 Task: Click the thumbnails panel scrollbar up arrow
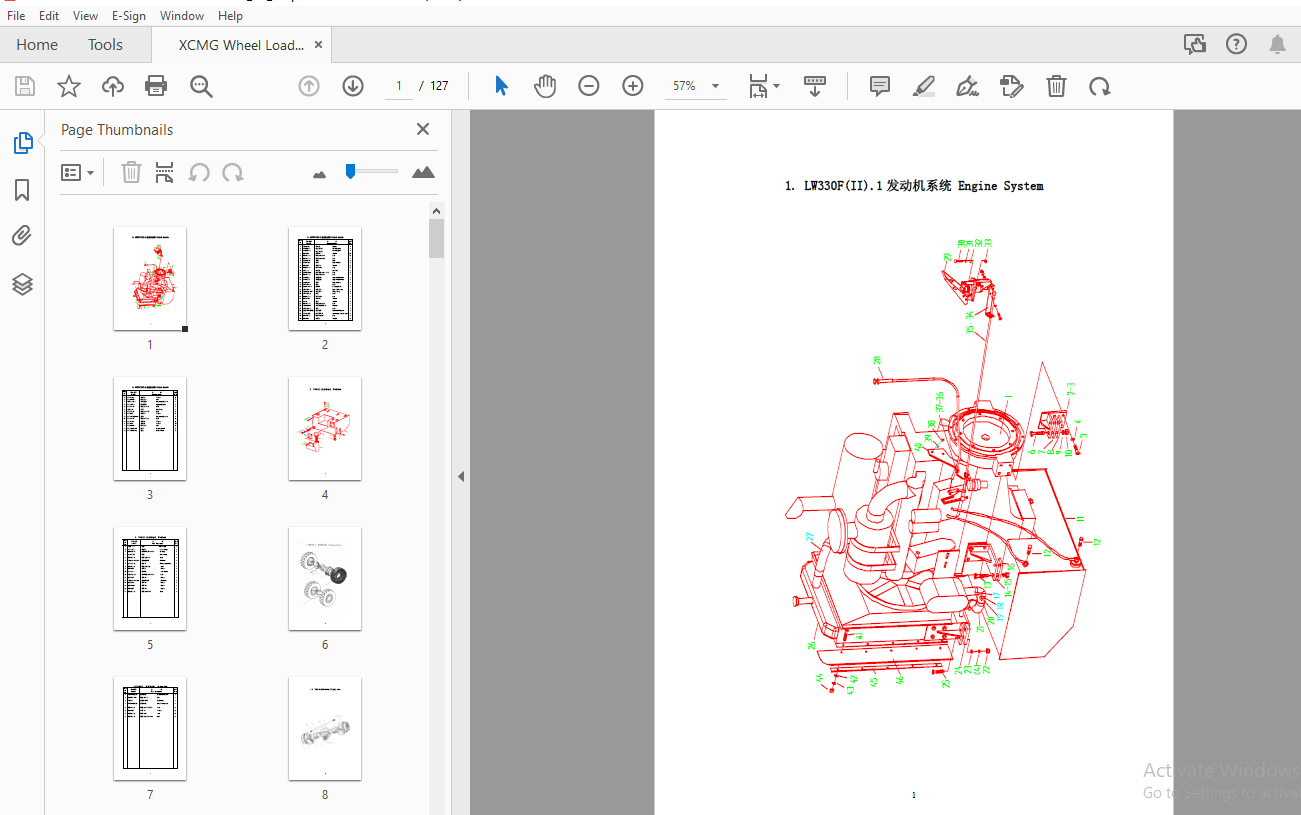pos(436,211)
